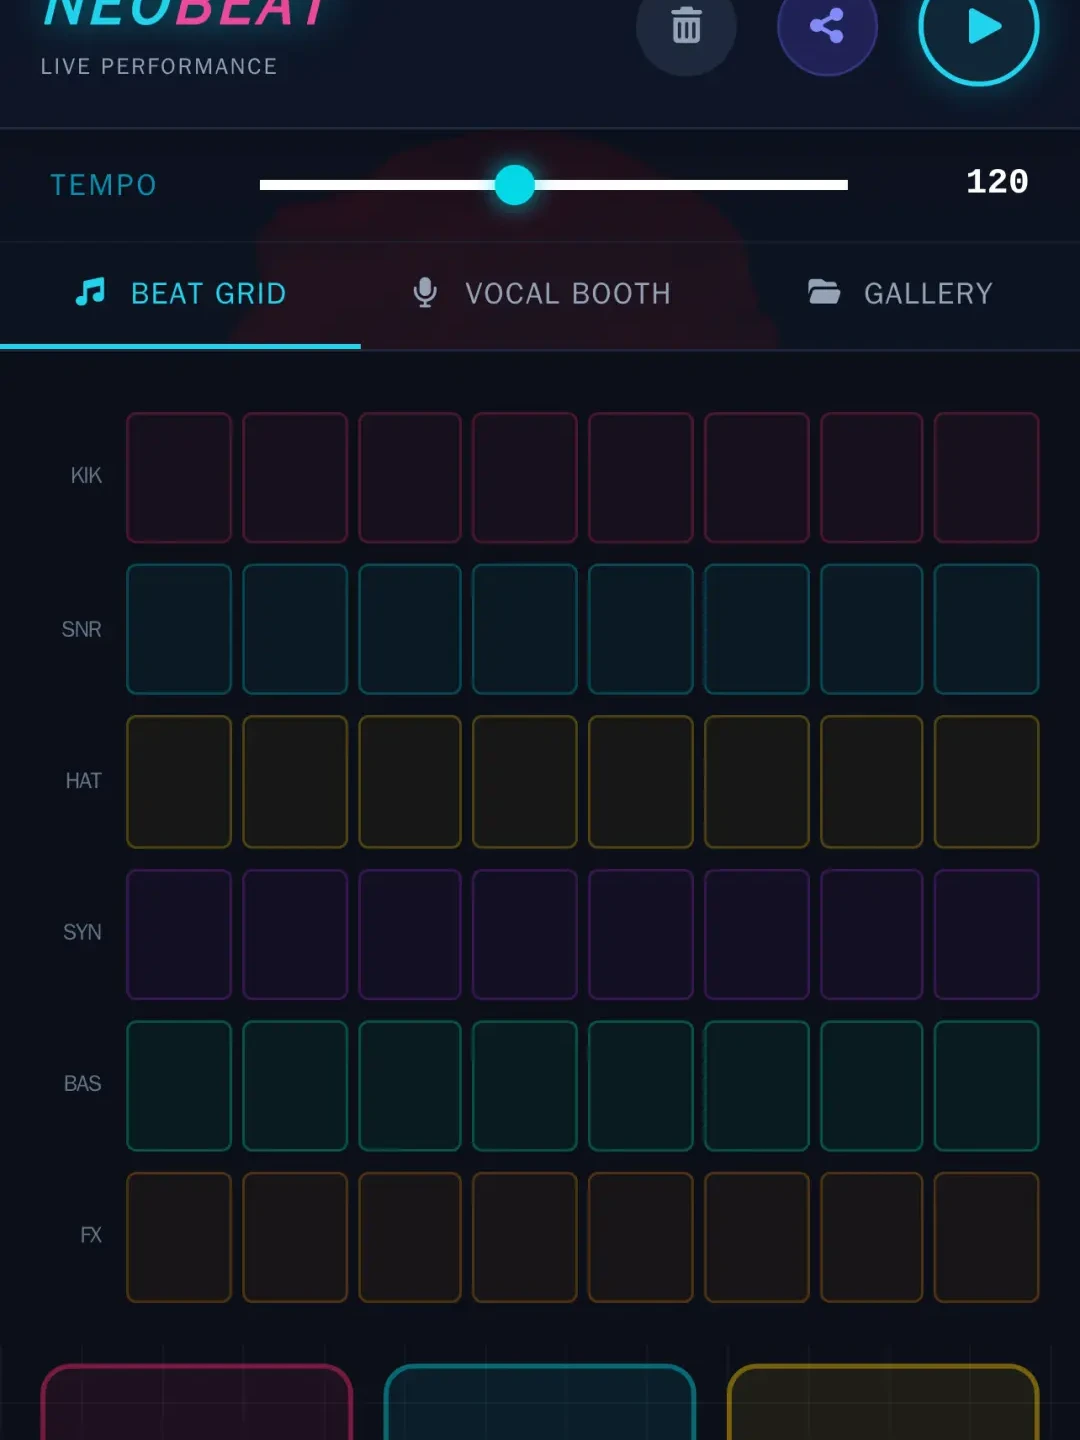The height and width of the screenshot is (1440, 1080).
Task: Go to the Gallery tab
Action: (900, 293)
